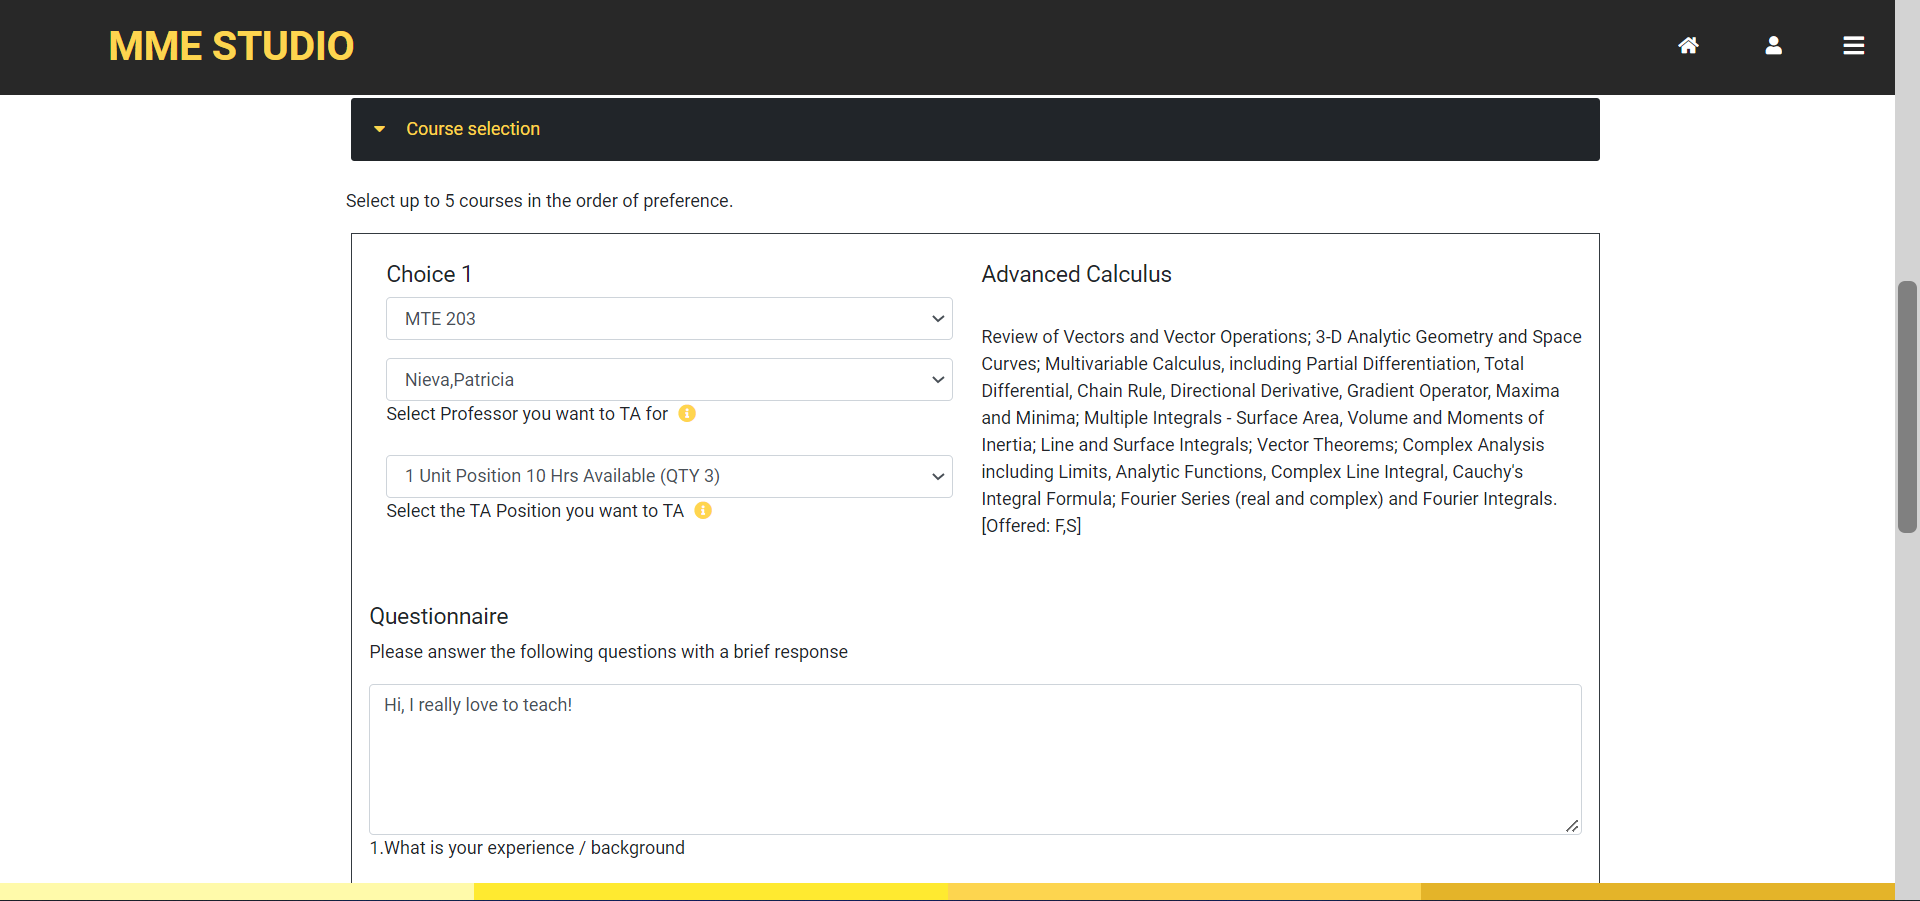Click the orange-yellow bottom bar segment
The image size is (1920, 901).
(1184, 892)
